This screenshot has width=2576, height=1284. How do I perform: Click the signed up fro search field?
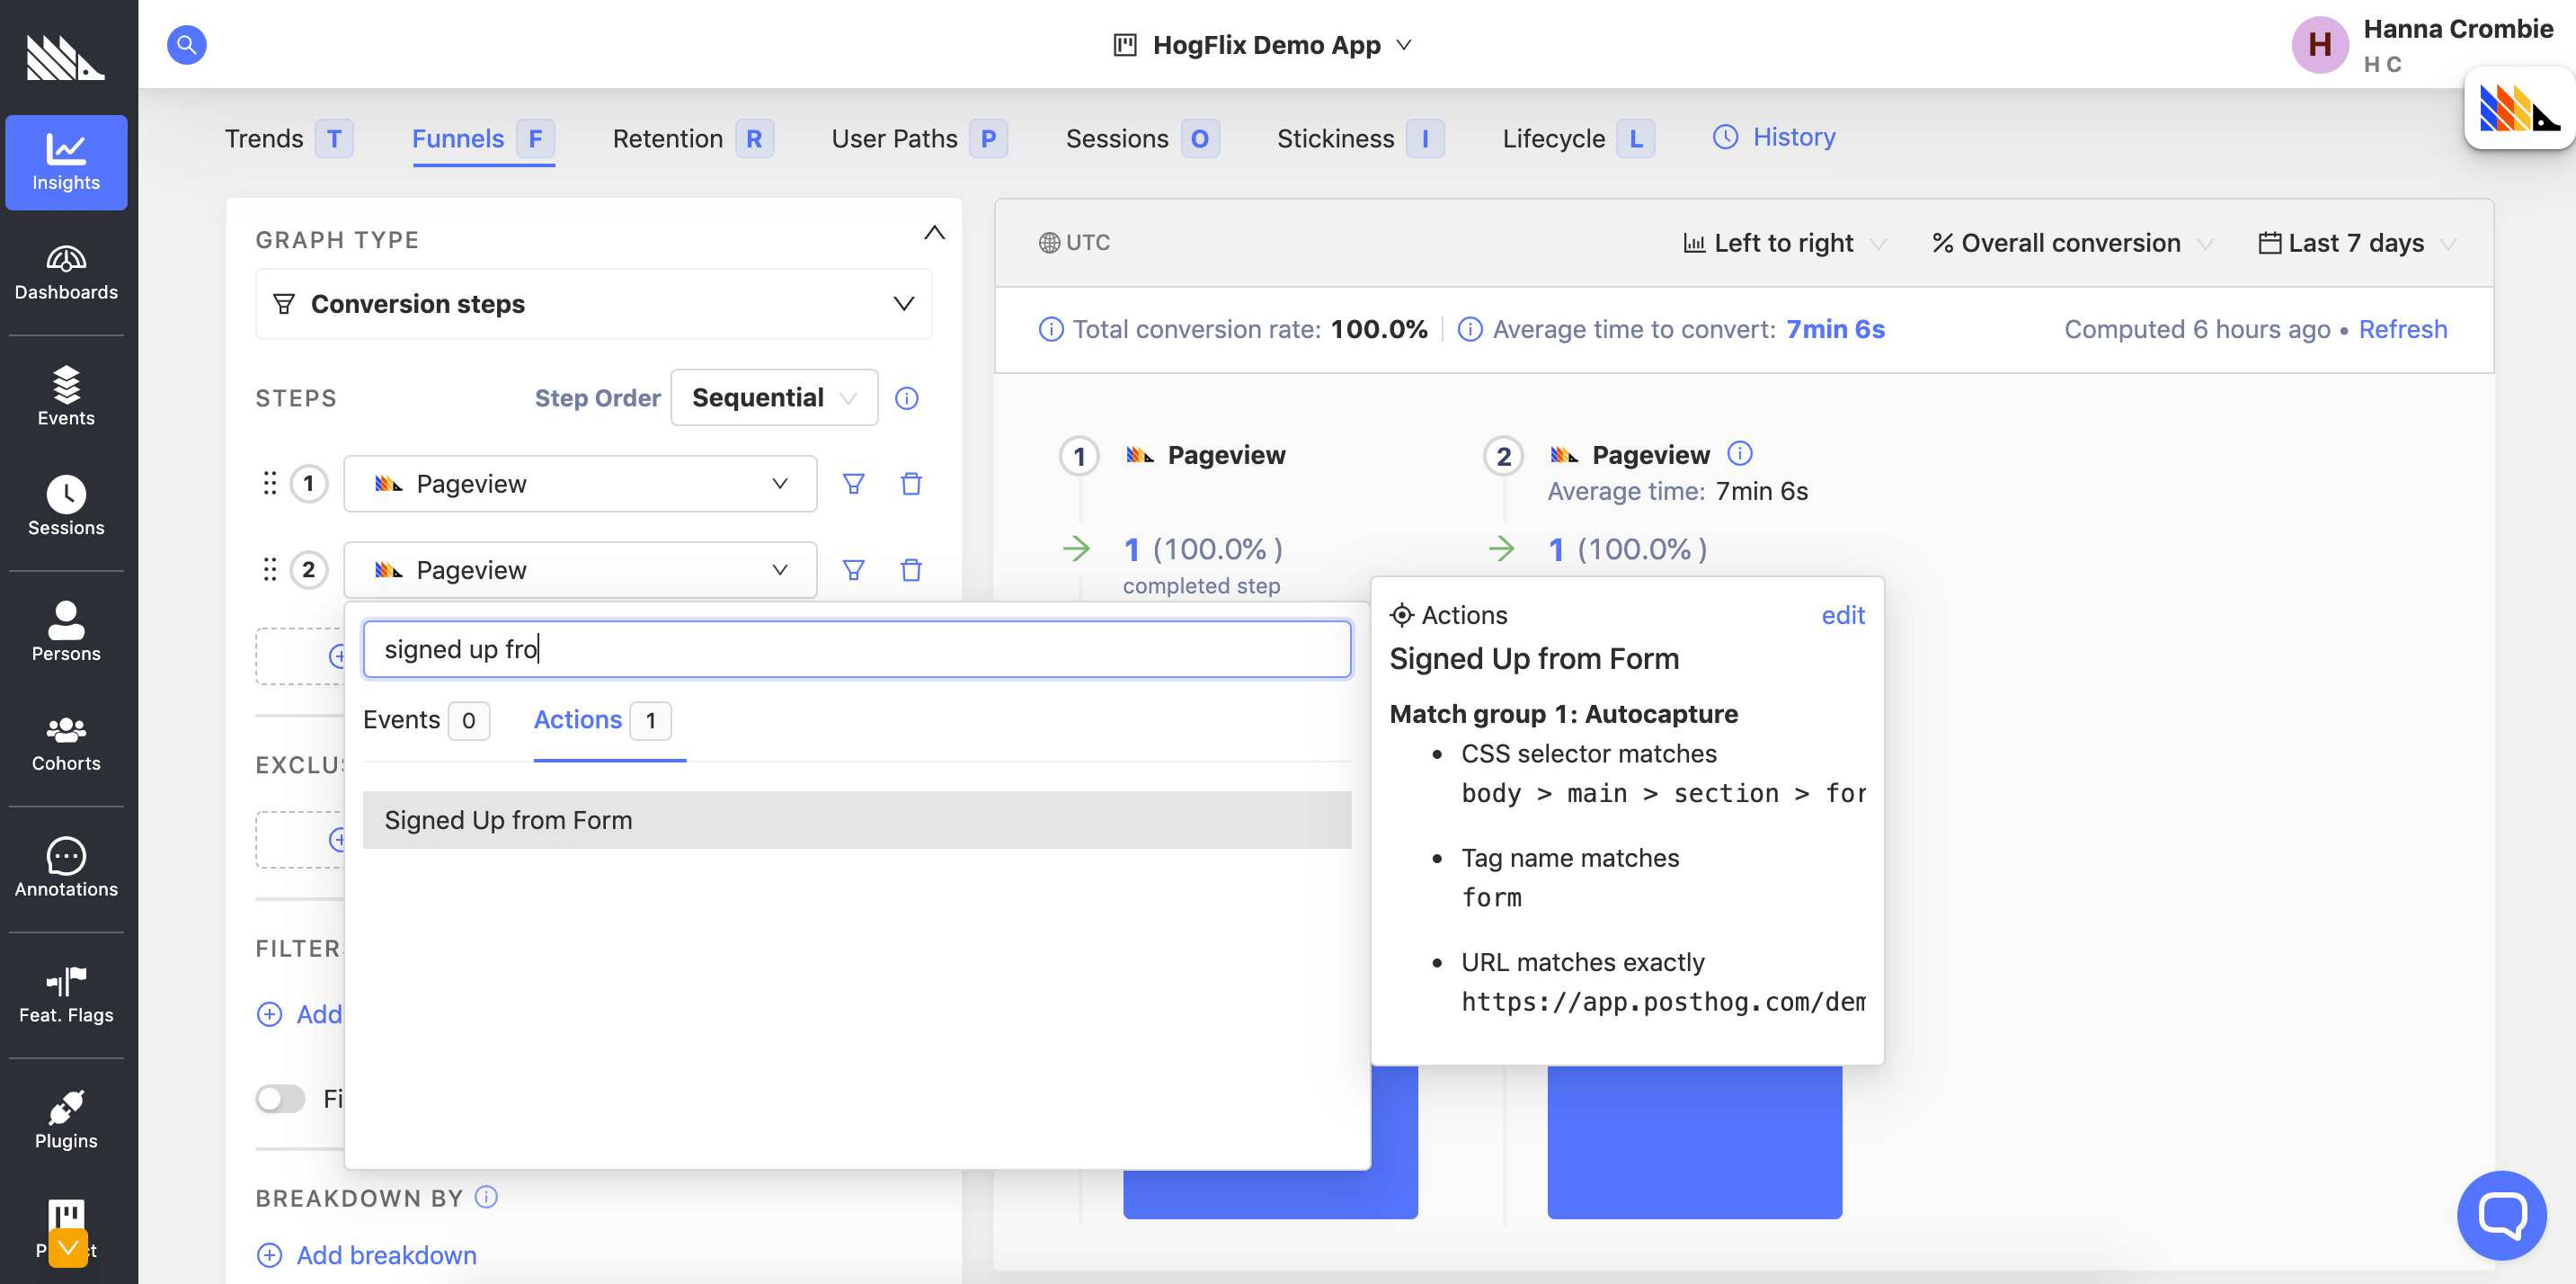pos(856,649)
